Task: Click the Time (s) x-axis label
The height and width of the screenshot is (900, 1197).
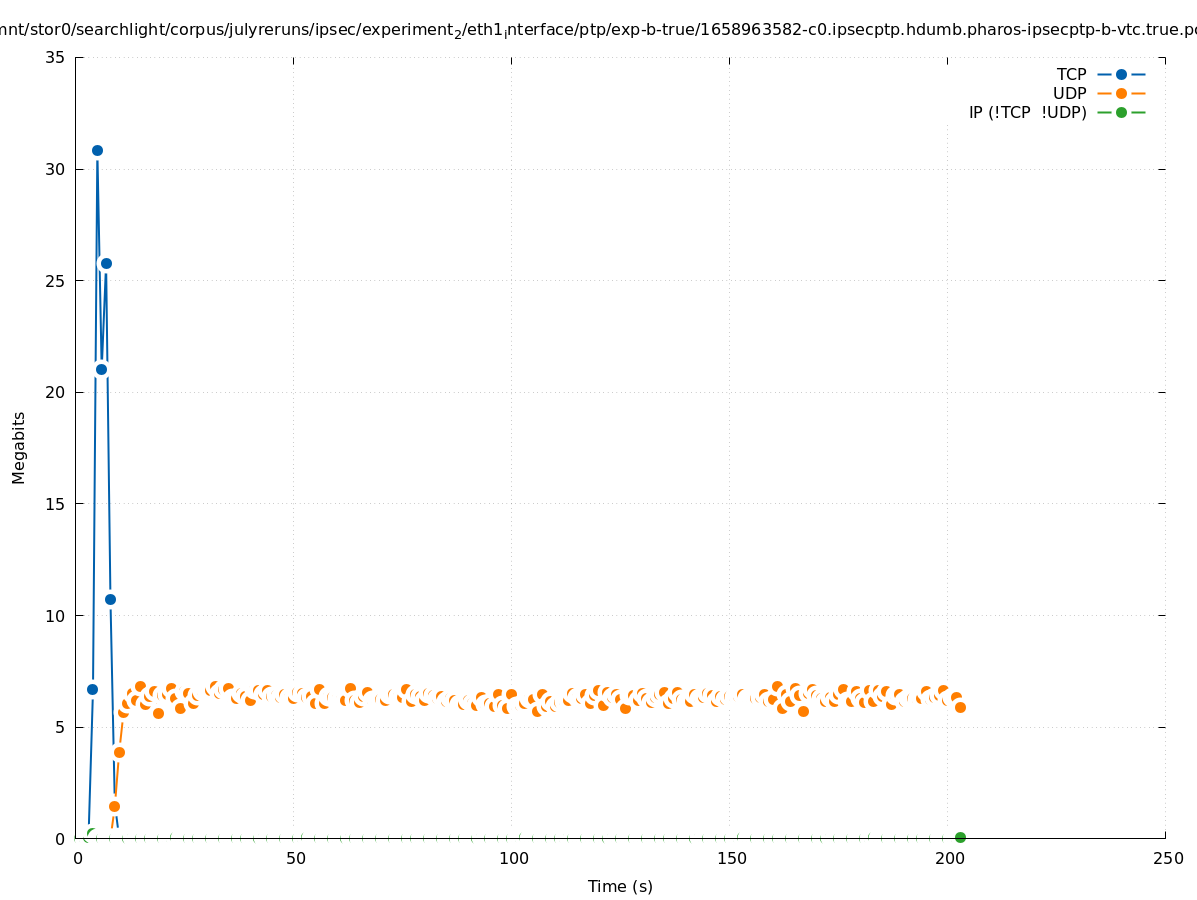Action: 620,886
